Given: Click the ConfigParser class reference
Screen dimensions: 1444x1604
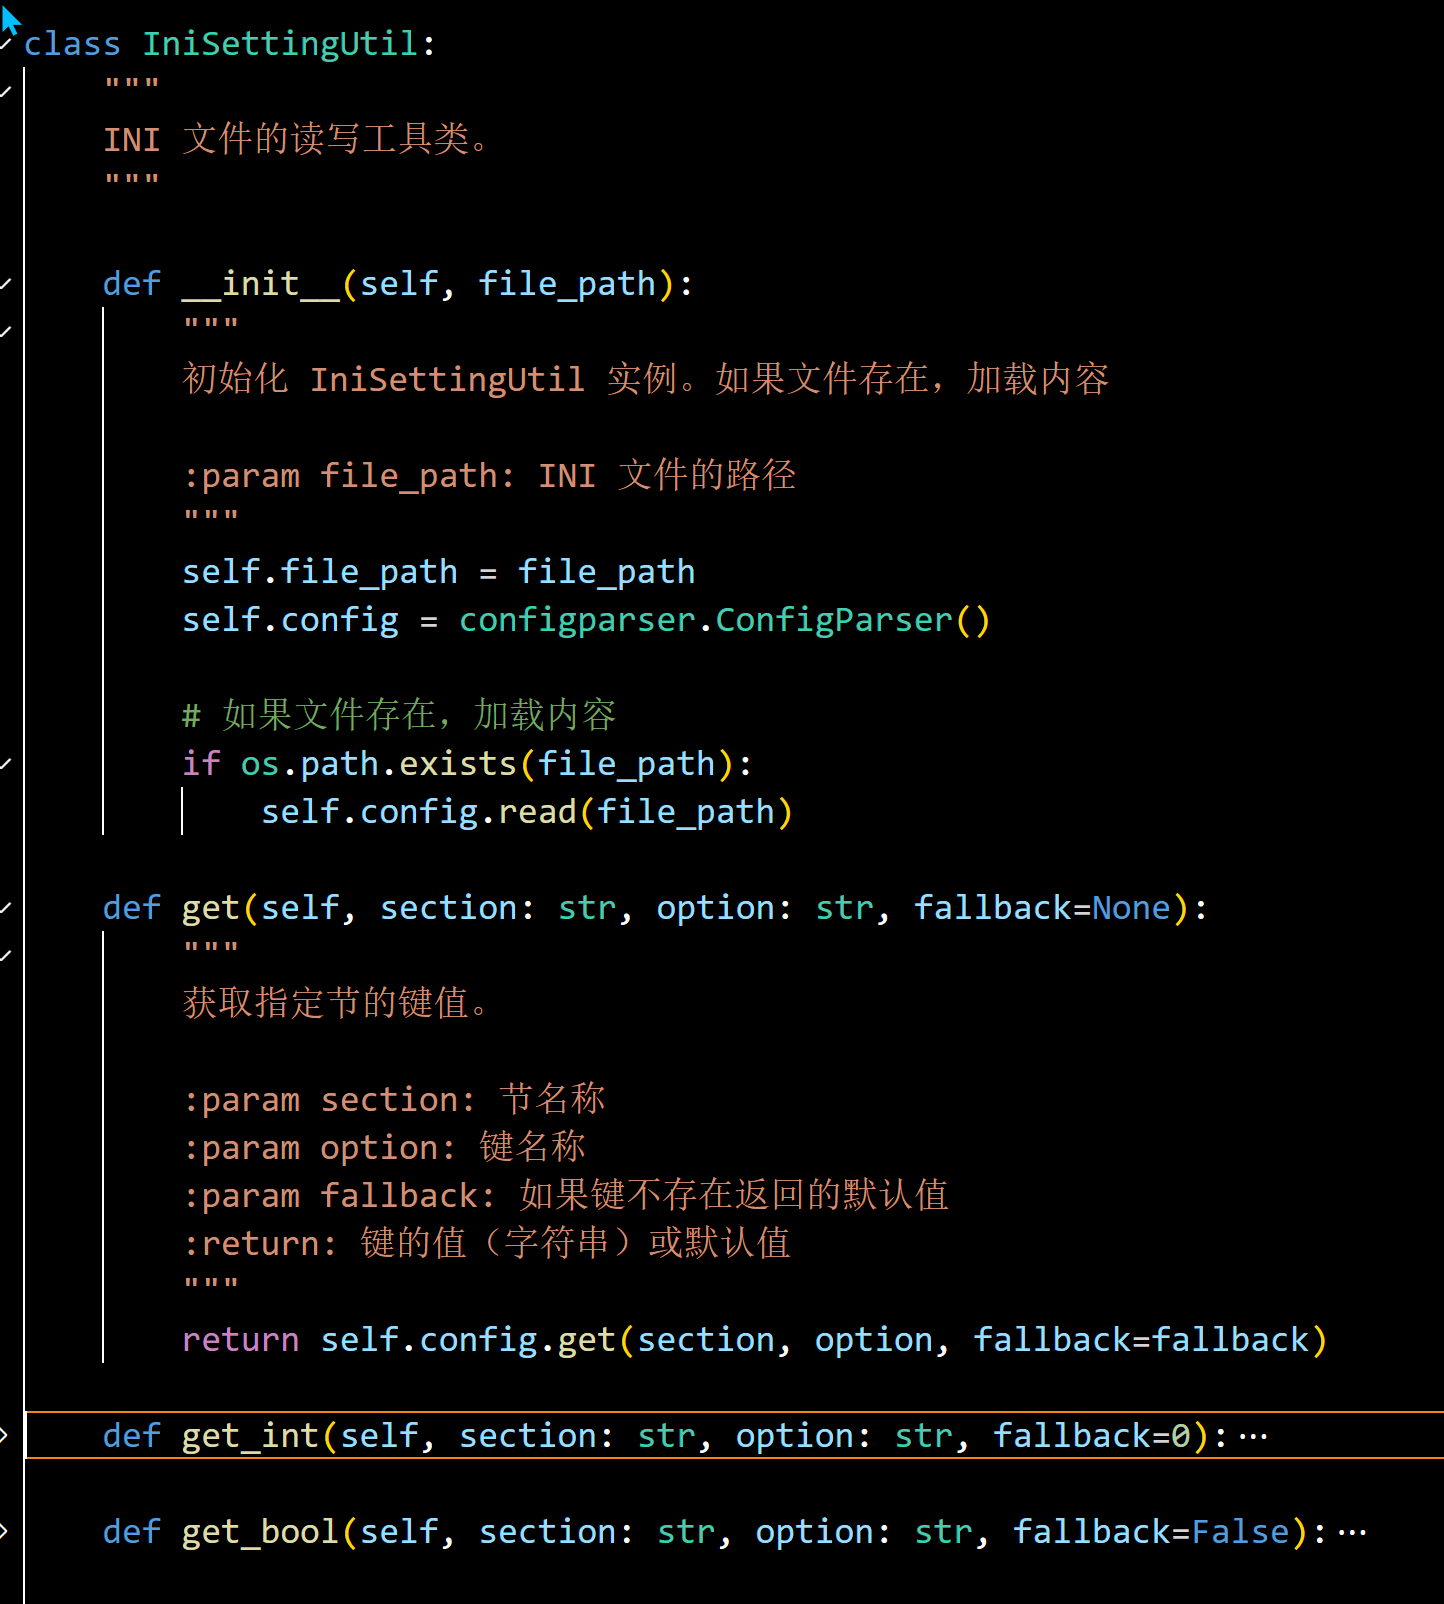Looking at the screenshot, I should point(833,620).
